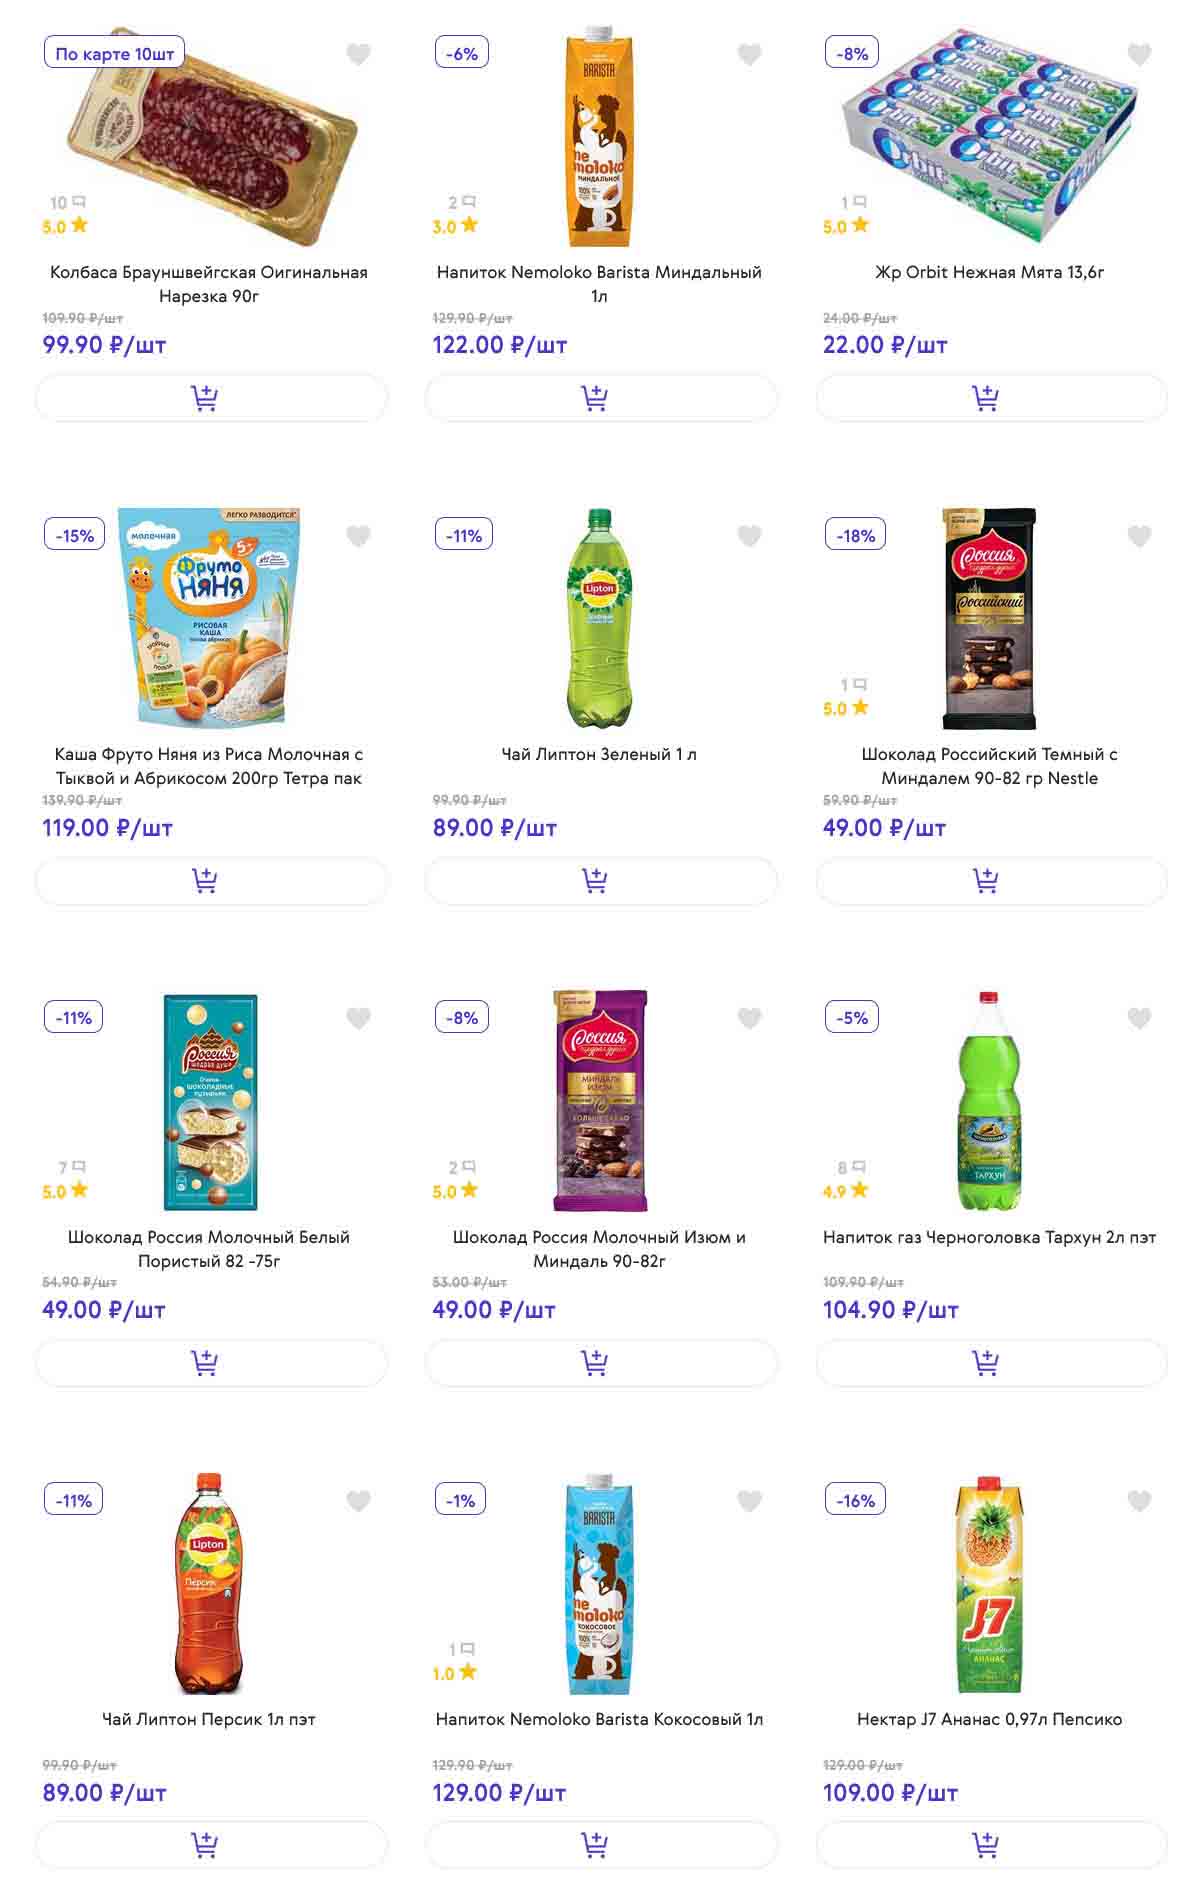Favorite the Брауншвейгская sausage with heart
1192x1894 pixels.
358,54
